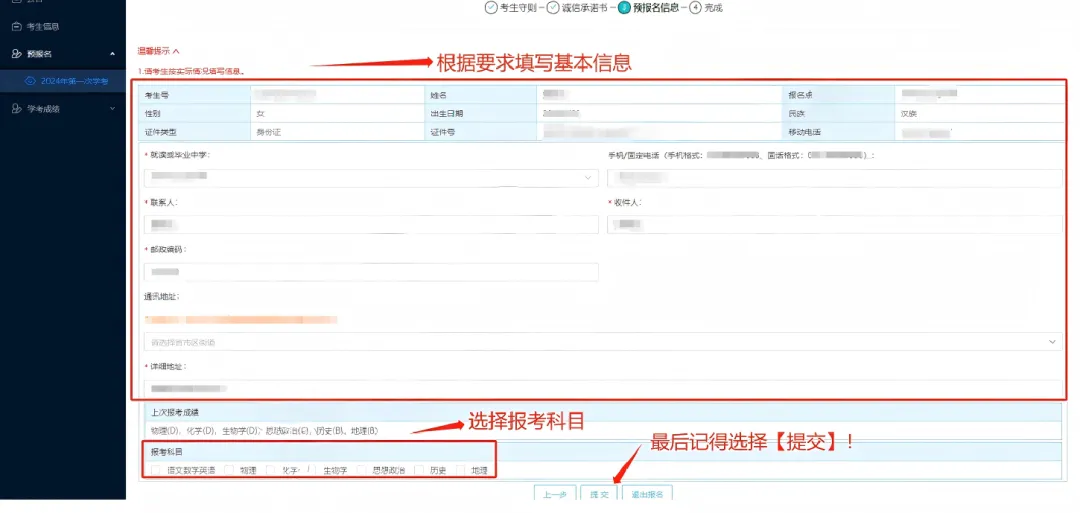Screen dimensions: 1080x513
Task: Focus the 手机/固定电话 input field
Action: pyautogui.click(x=834, y=178)
